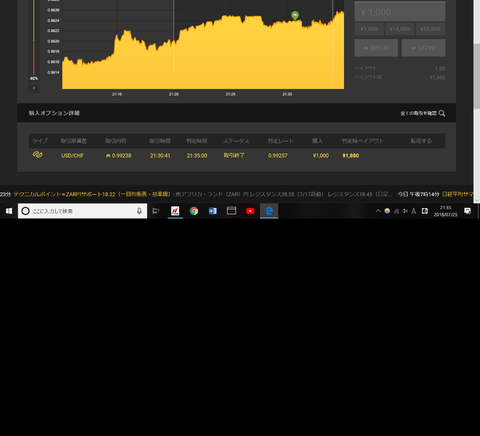Toggle the IME input mode A indicator
480x436 pixels.
coord(414,211)
